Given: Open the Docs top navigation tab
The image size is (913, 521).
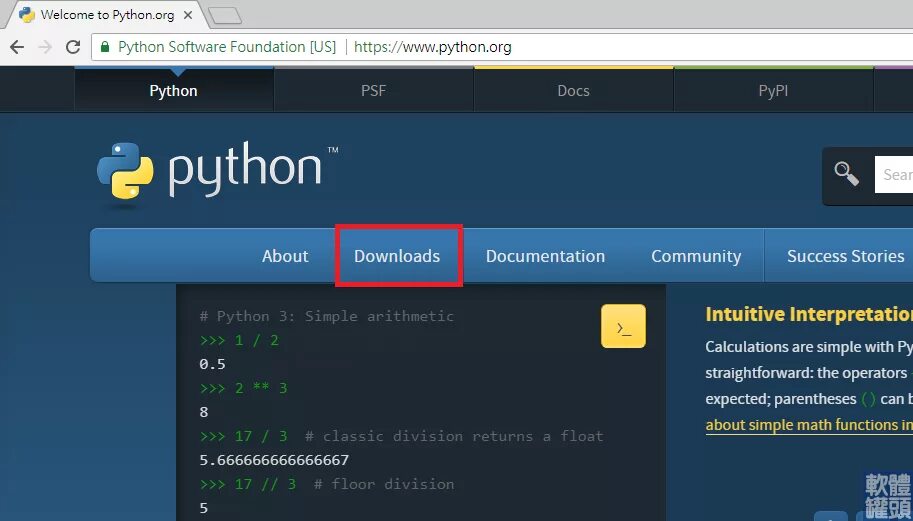Looking at the screenshot, I should 574,91.
